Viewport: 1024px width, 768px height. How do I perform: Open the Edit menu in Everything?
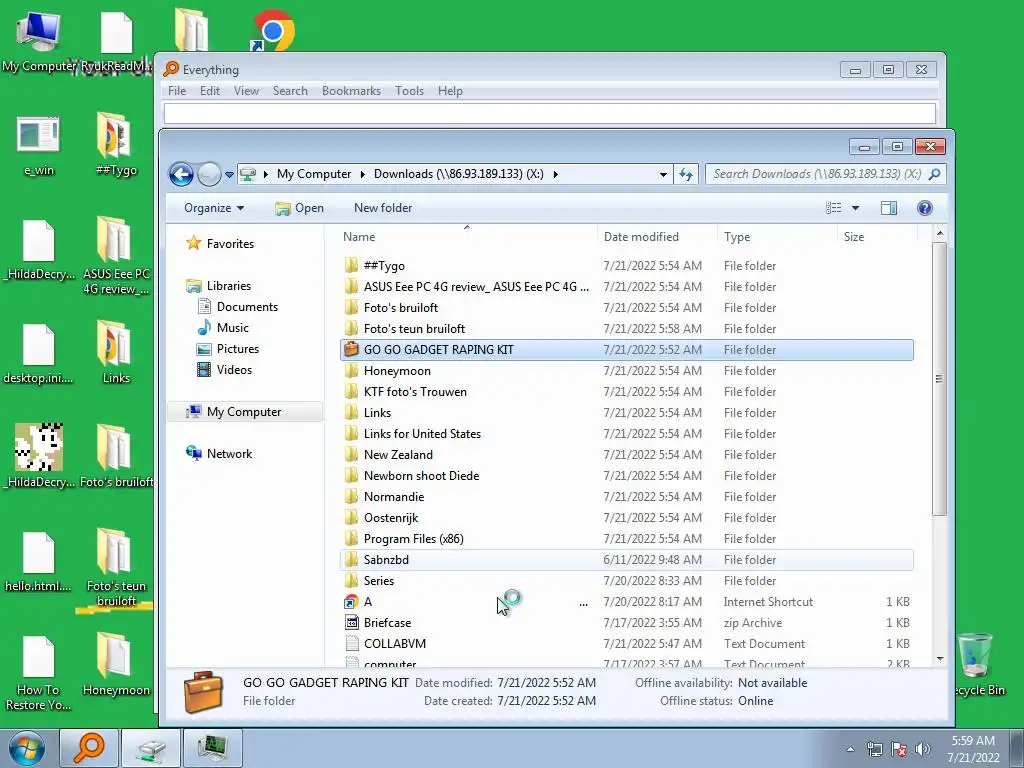tap(210, 91)
